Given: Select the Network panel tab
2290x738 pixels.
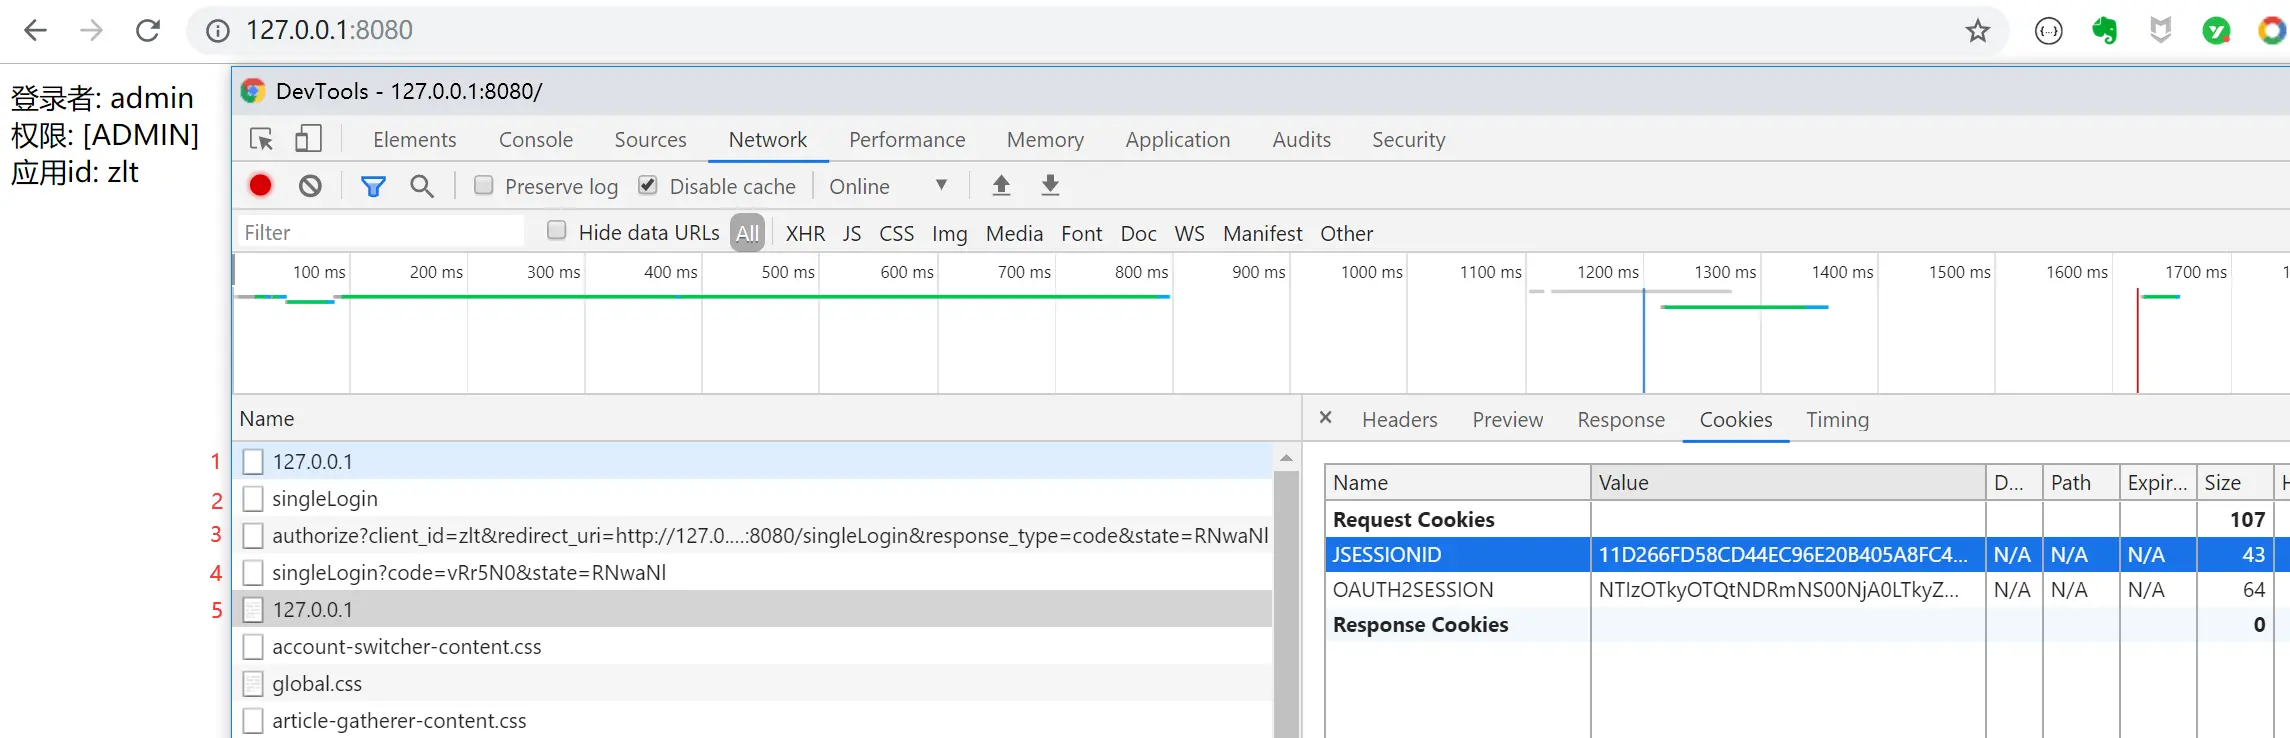Looking at the screenshot, I should click(768, 140).
